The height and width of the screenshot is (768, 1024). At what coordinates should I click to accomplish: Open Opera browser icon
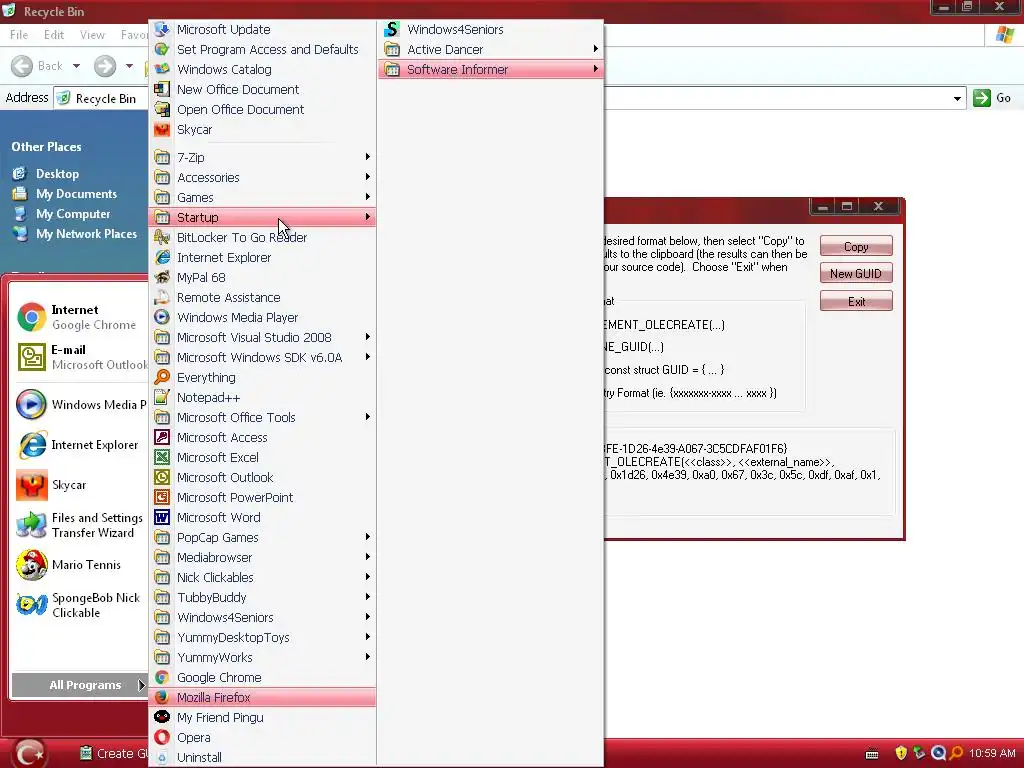162,738
